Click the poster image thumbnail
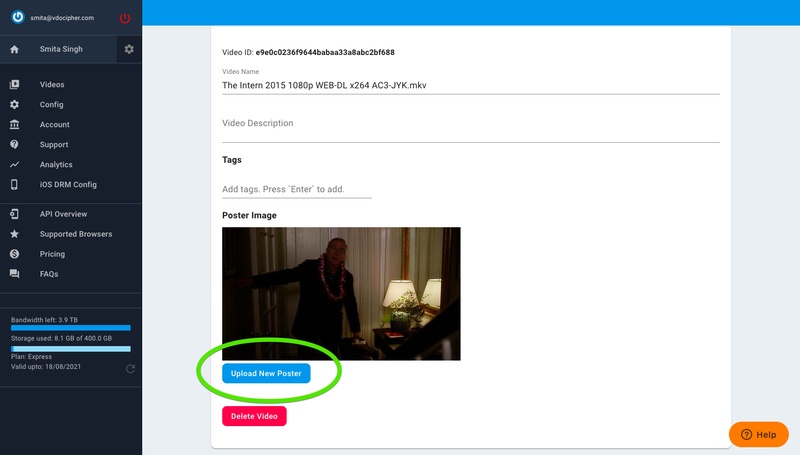The image size is (800, 455). 341,294
